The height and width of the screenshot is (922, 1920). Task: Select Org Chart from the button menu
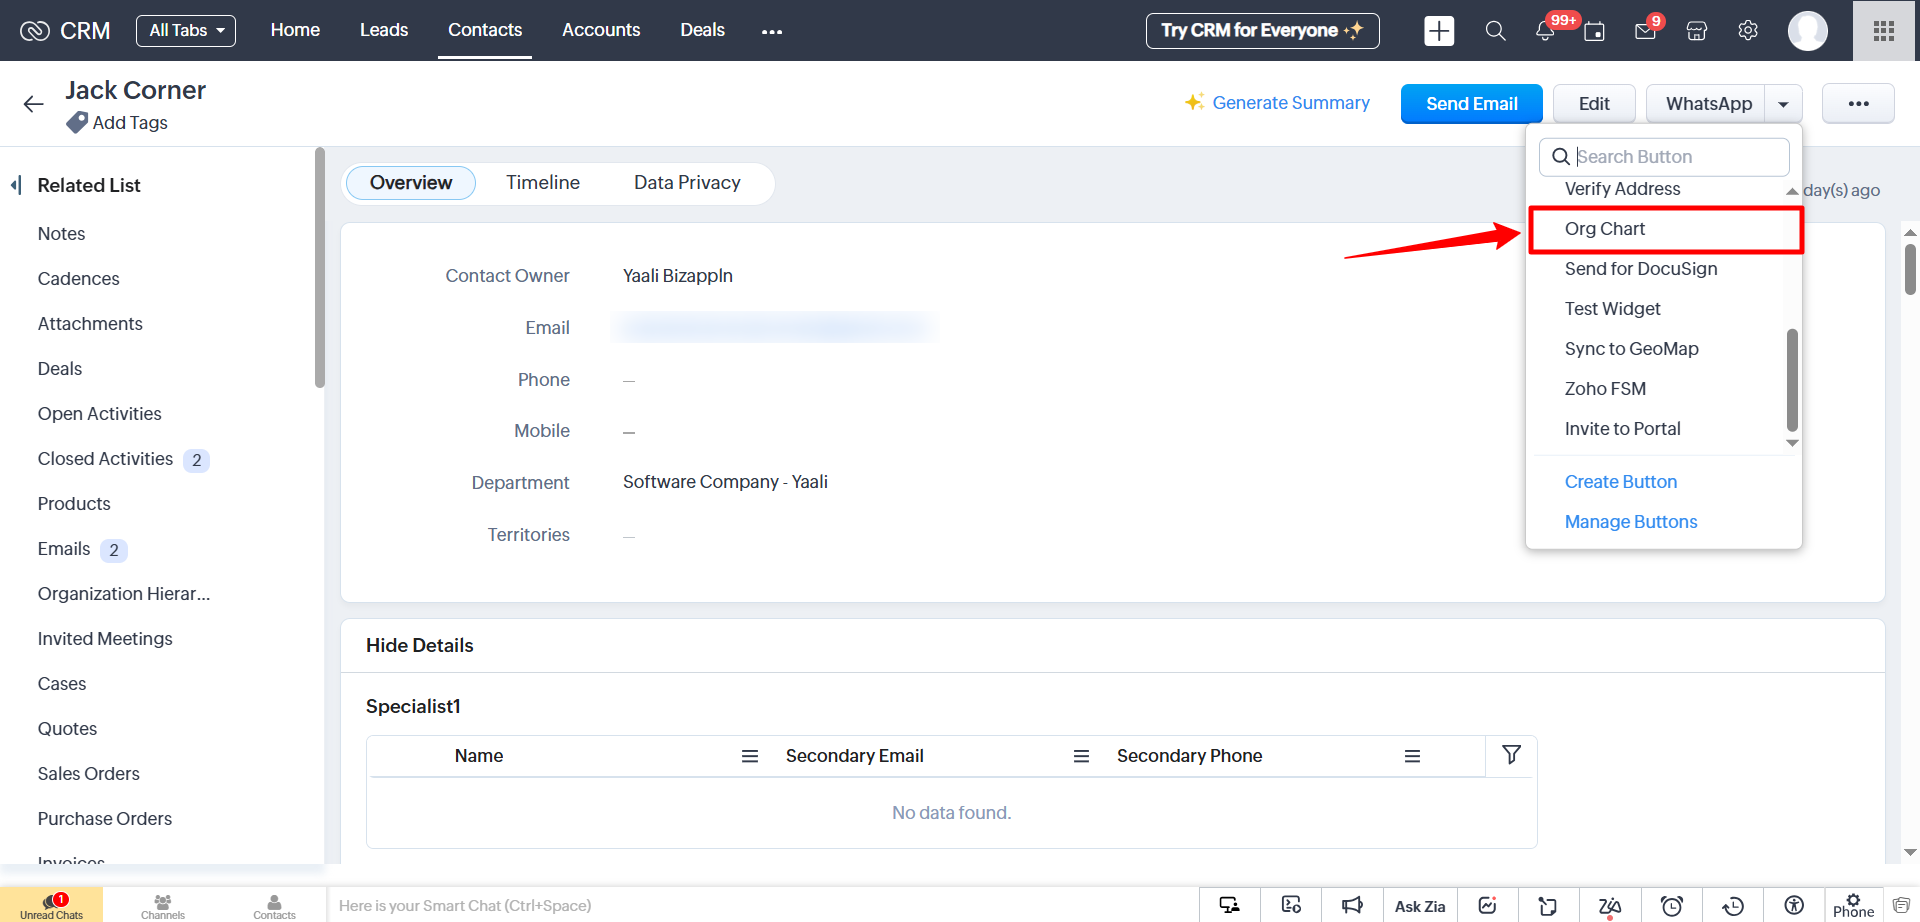tap(1604, 229)
